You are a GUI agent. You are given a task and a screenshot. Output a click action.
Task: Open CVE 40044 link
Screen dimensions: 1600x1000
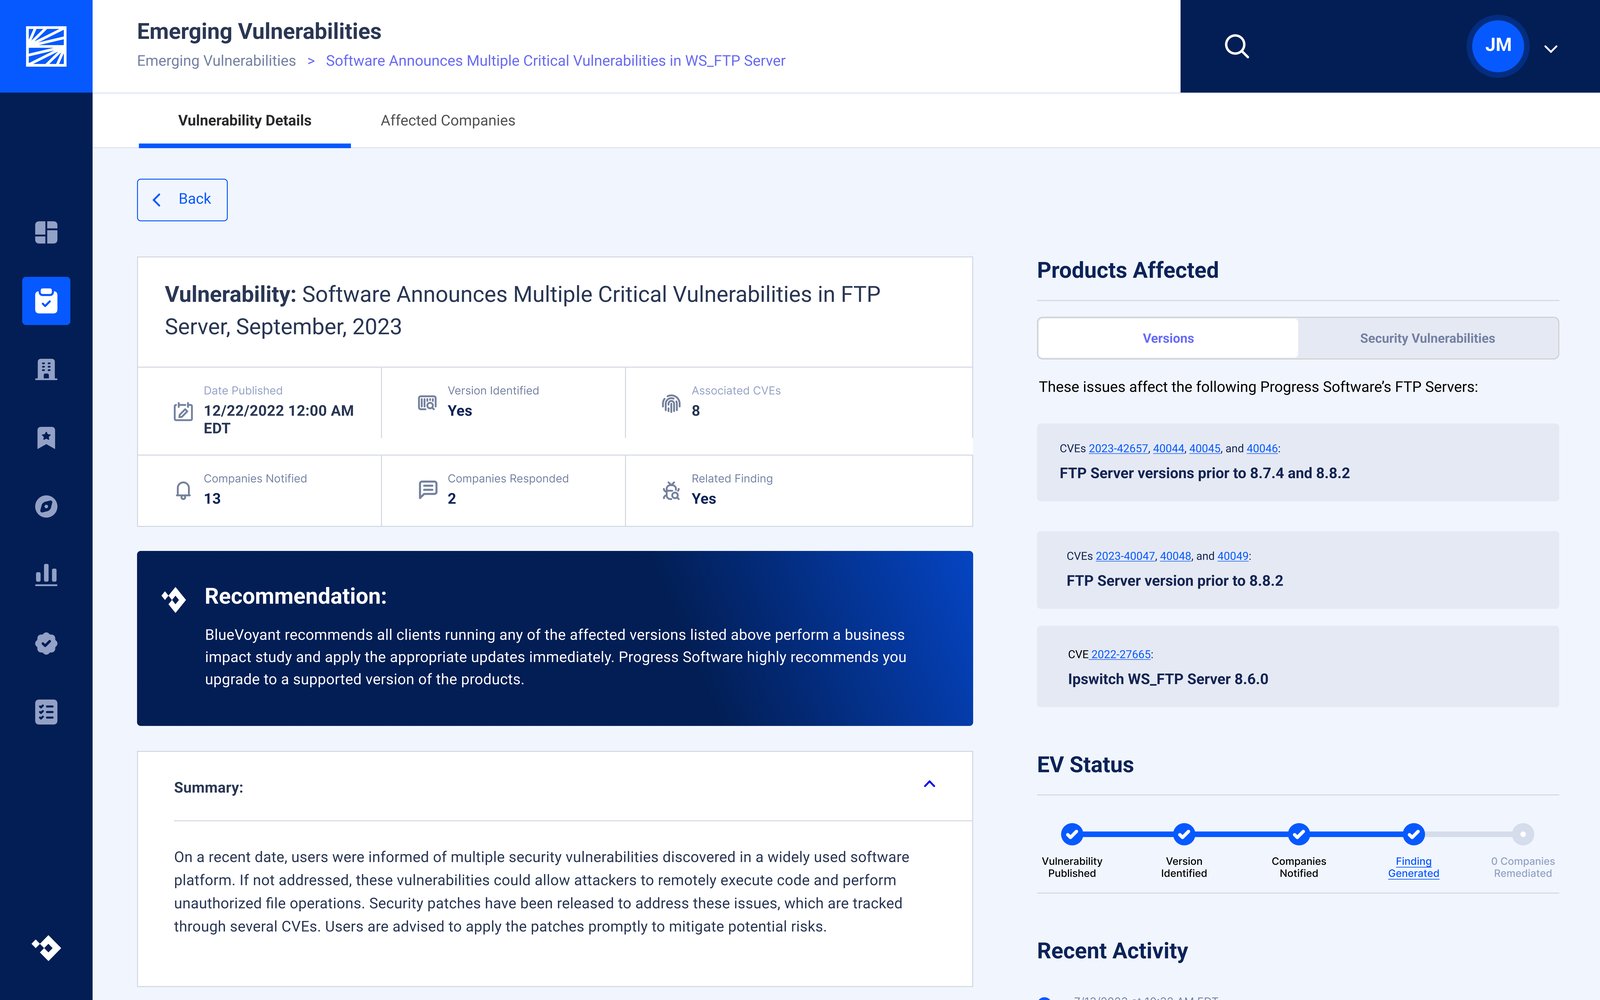1168,449
